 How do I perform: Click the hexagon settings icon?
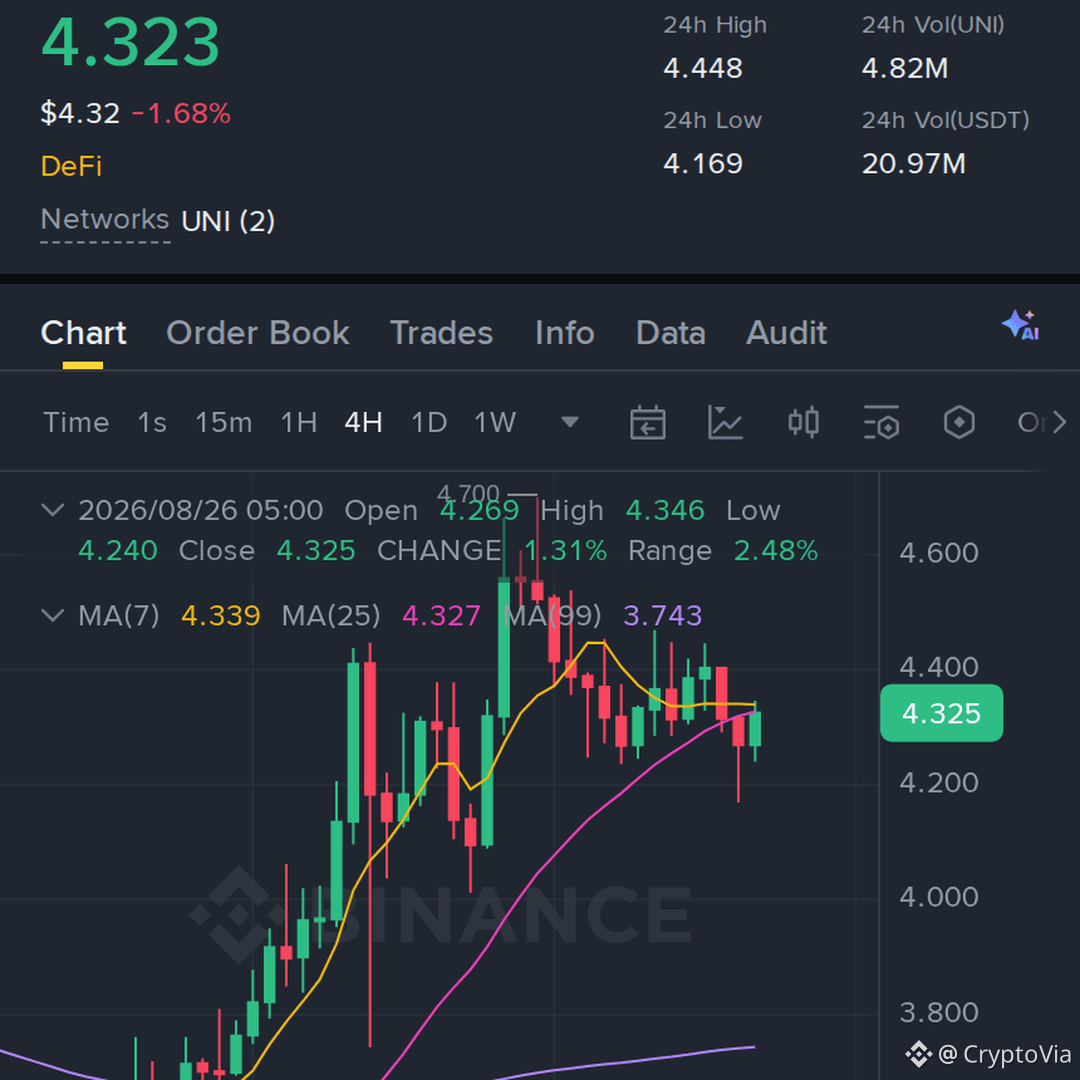click(x=959, y=422)
